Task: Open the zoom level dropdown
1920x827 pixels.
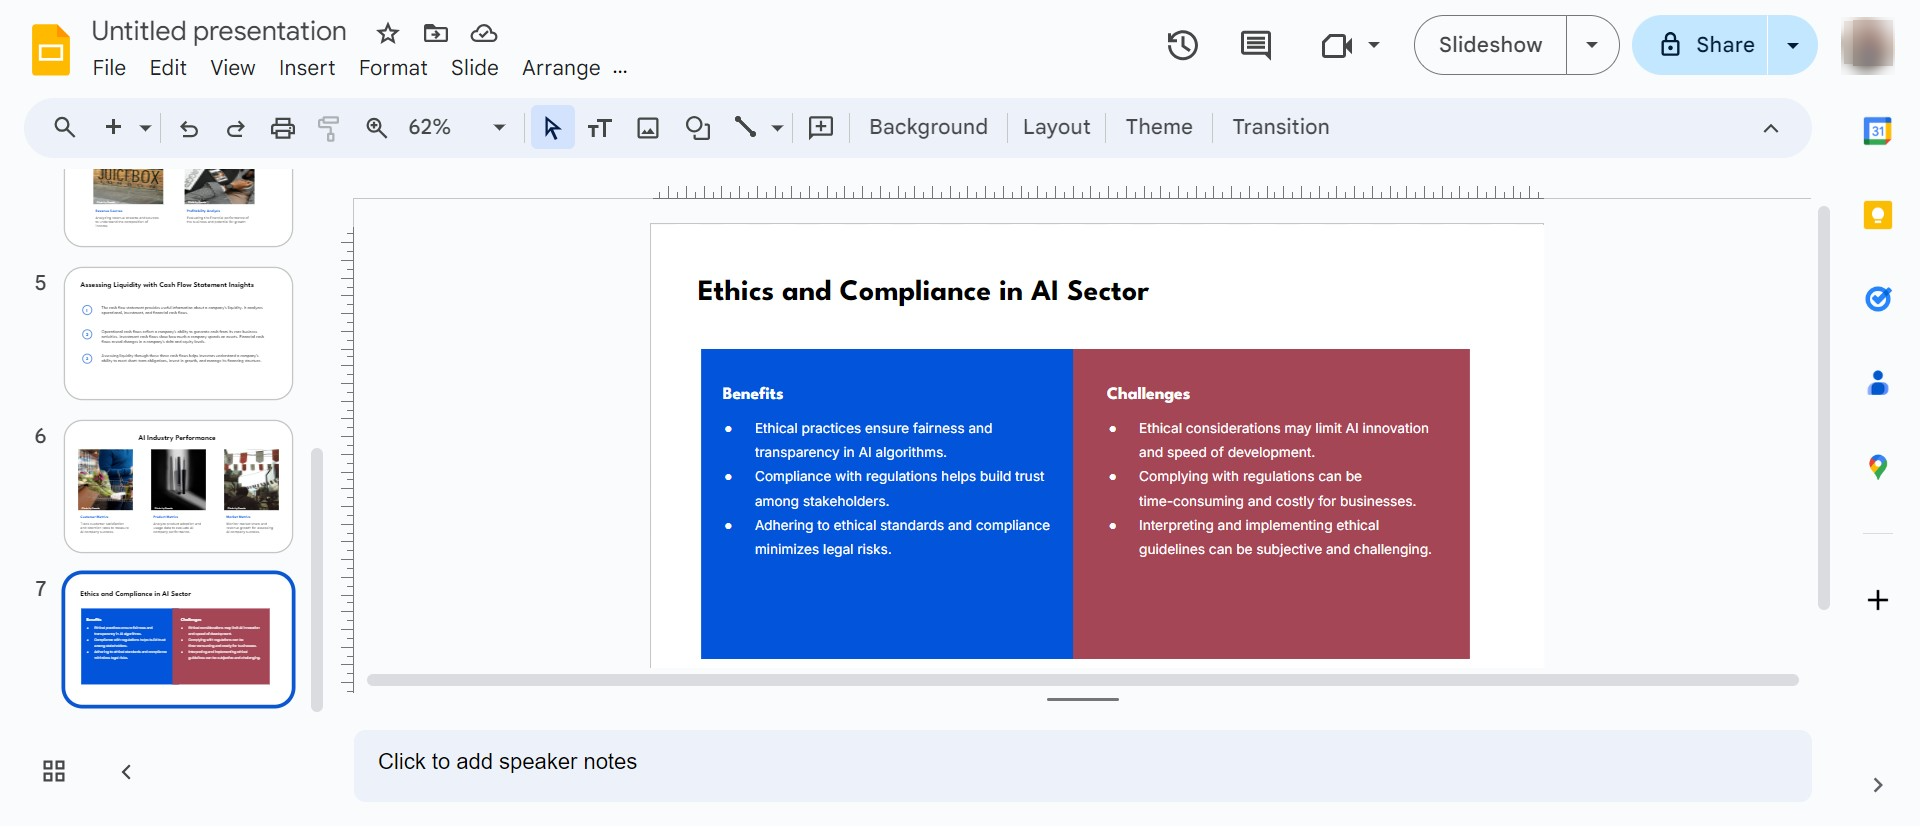Action: (499, 127)
